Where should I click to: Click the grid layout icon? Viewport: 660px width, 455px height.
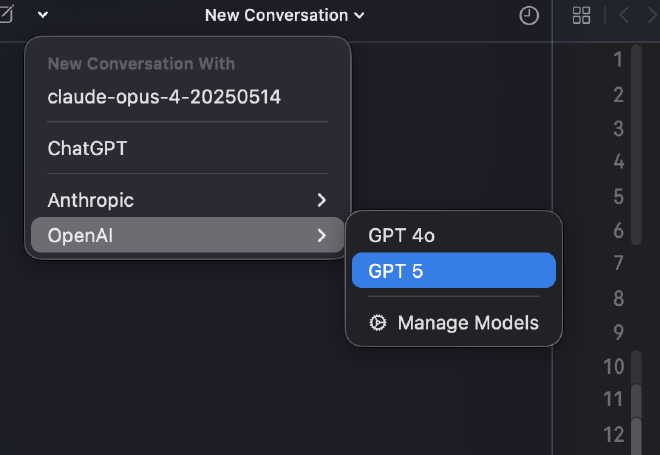(x=581, y=16)
